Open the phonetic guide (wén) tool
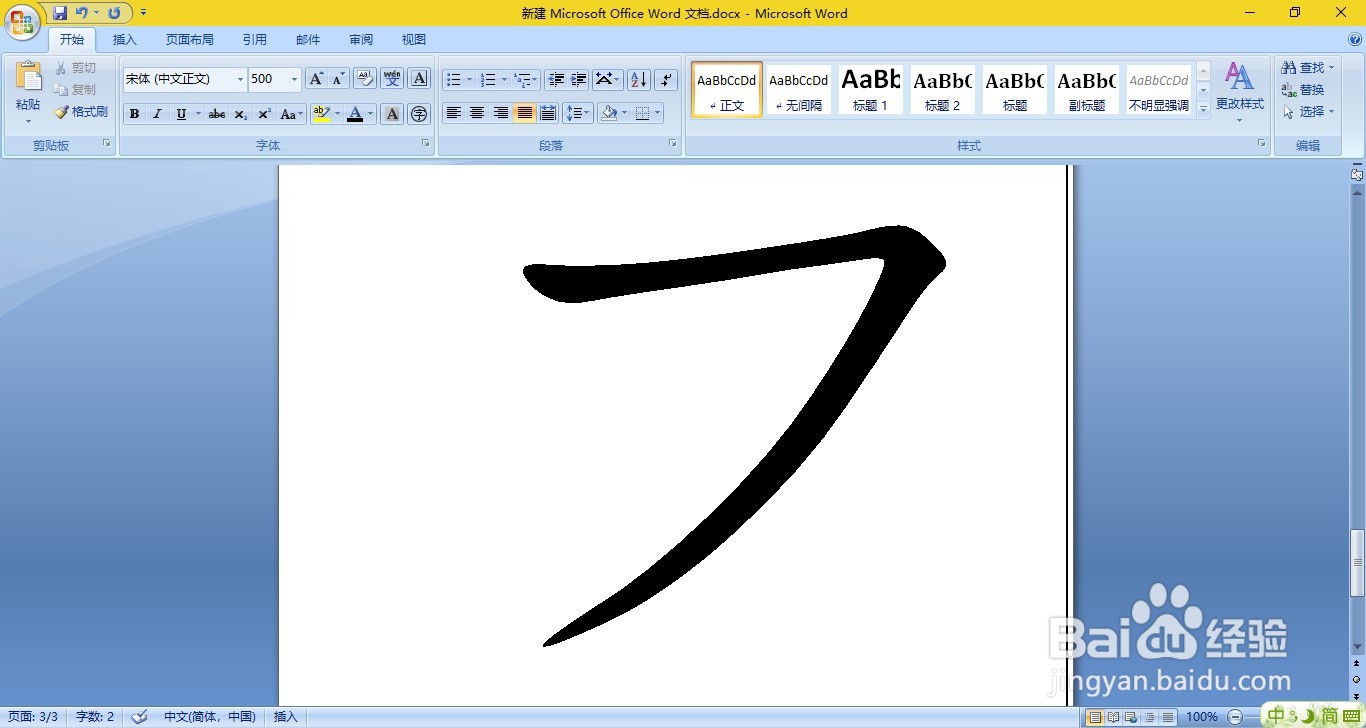Viewport: 1366px width, 728px height. point(392,79)
